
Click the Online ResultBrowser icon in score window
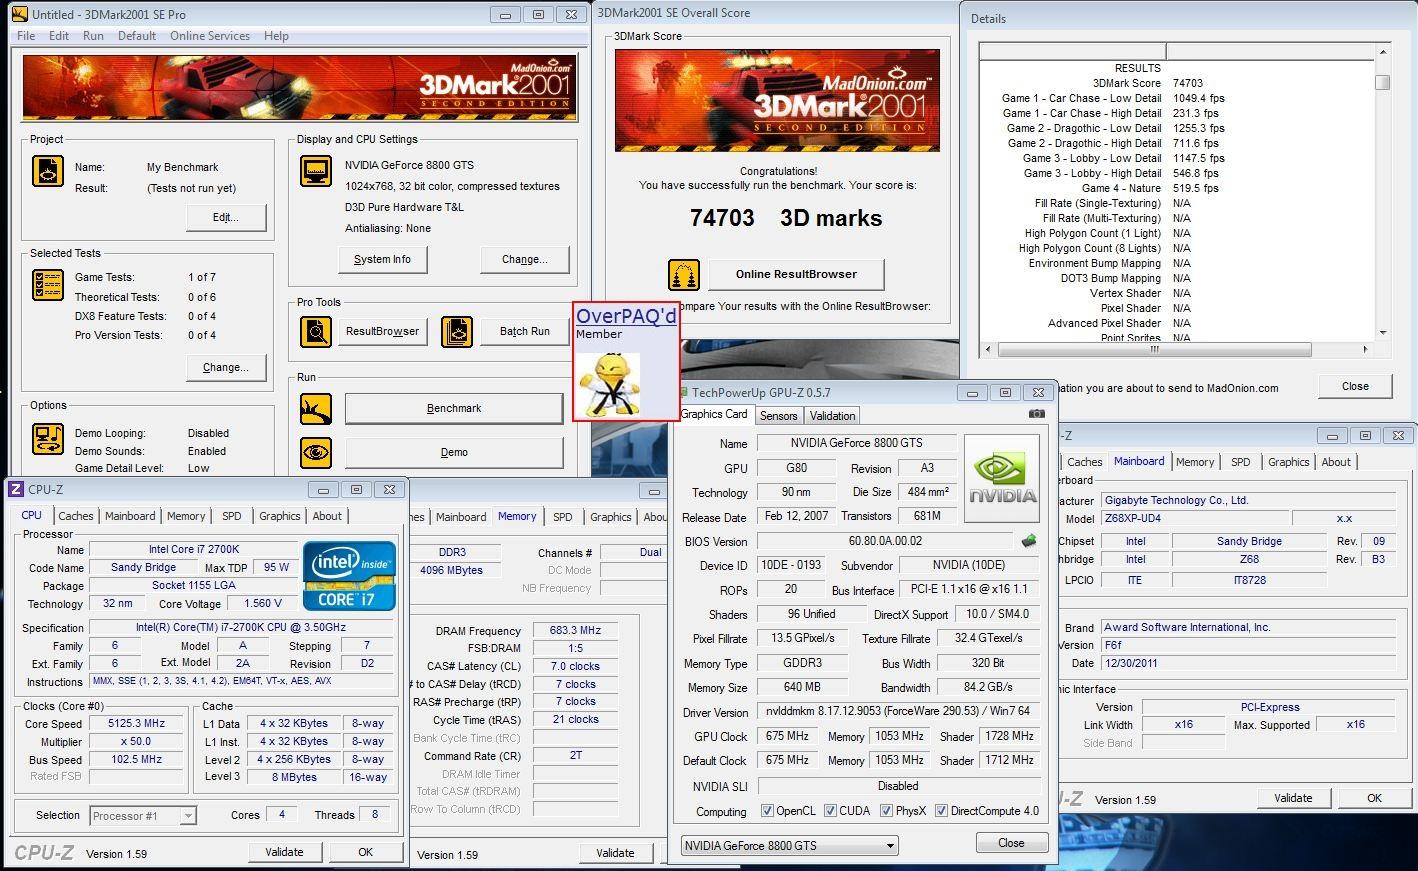(x=684, y=274)
